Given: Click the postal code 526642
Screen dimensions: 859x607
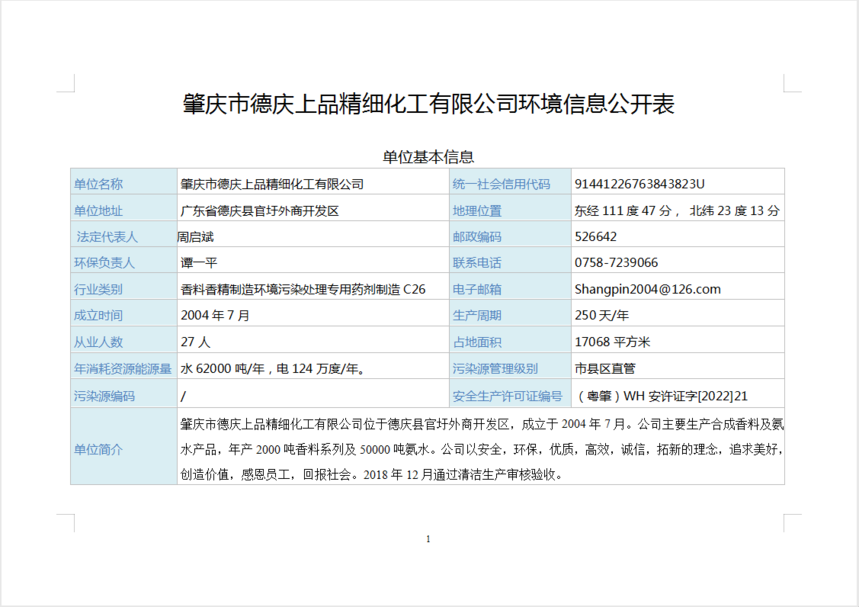Looking at the screenshot, I should pos(596,237).
